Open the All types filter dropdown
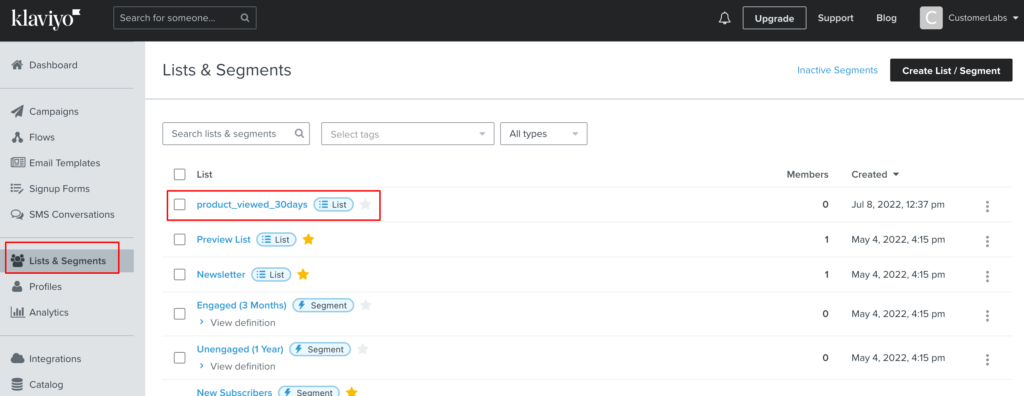The width and height of the screenshot is (1024, 396). (x=543, y=133)
